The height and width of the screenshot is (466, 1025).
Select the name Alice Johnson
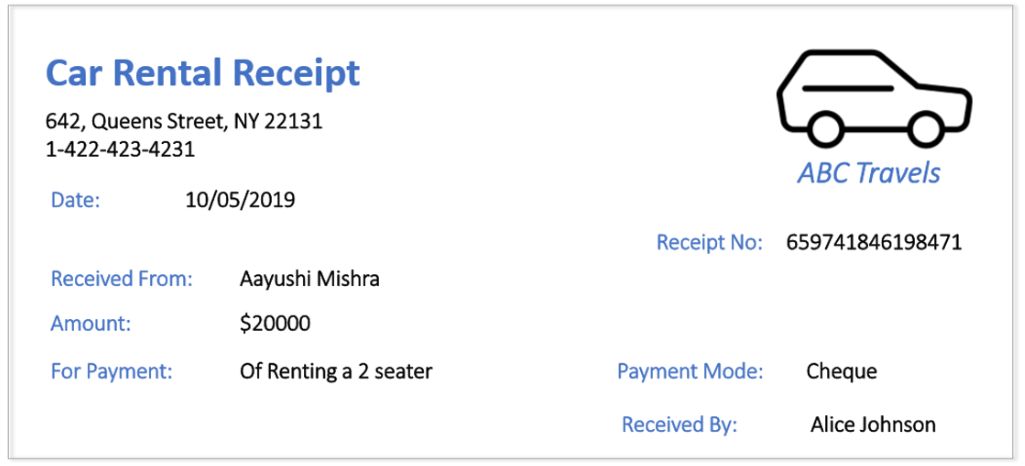click(x=873, y=425)
